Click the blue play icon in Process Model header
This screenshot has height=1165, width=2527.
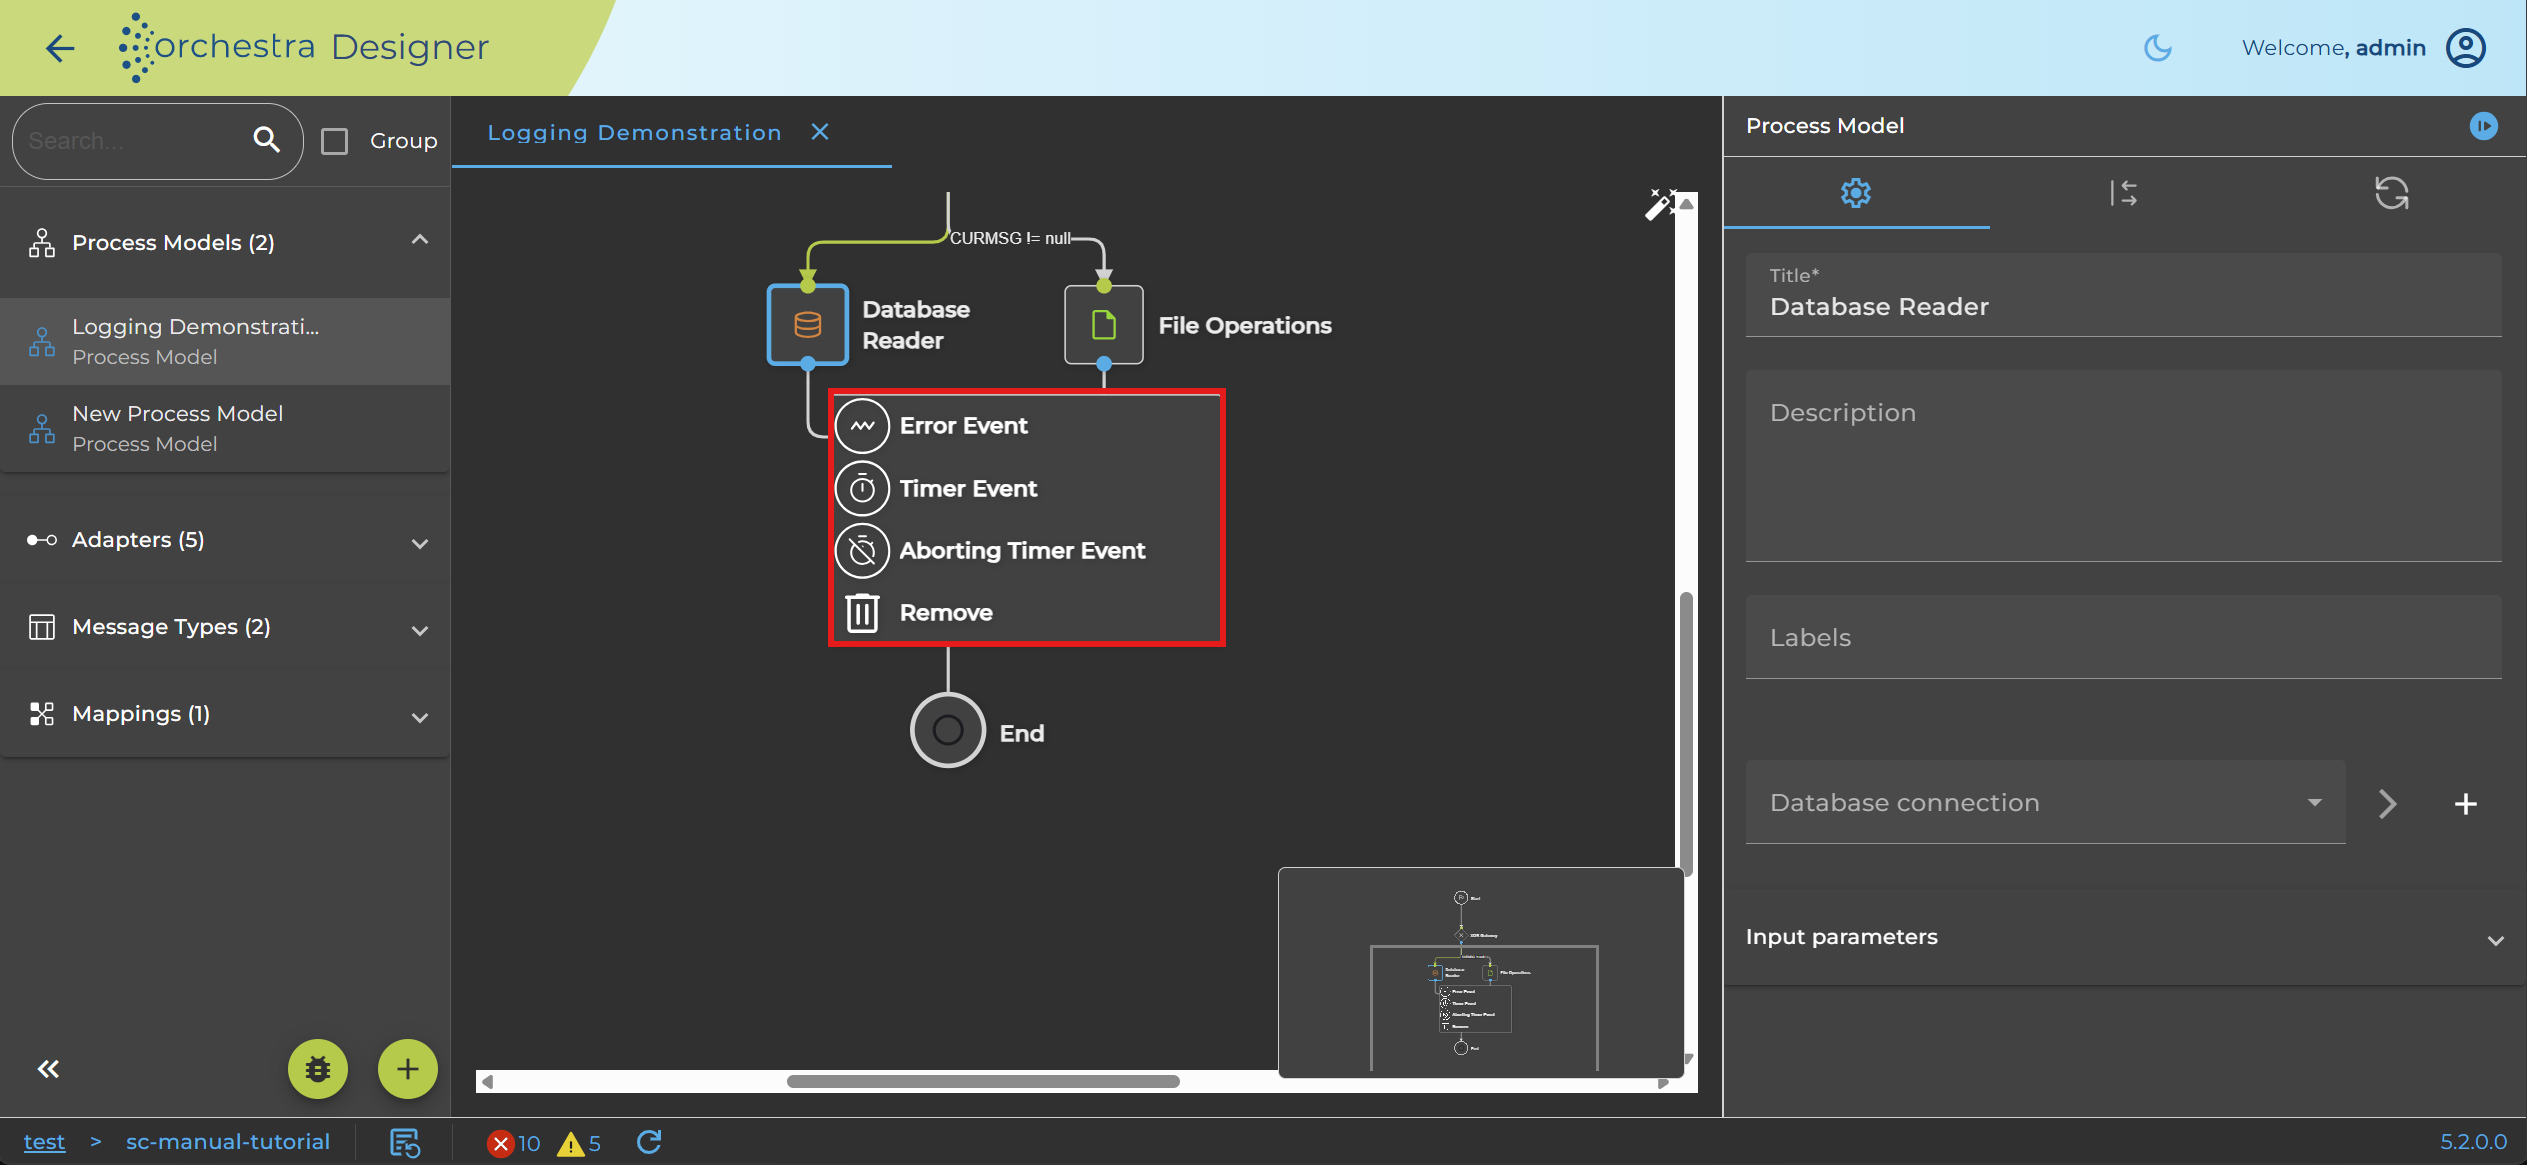point(2483,126)
